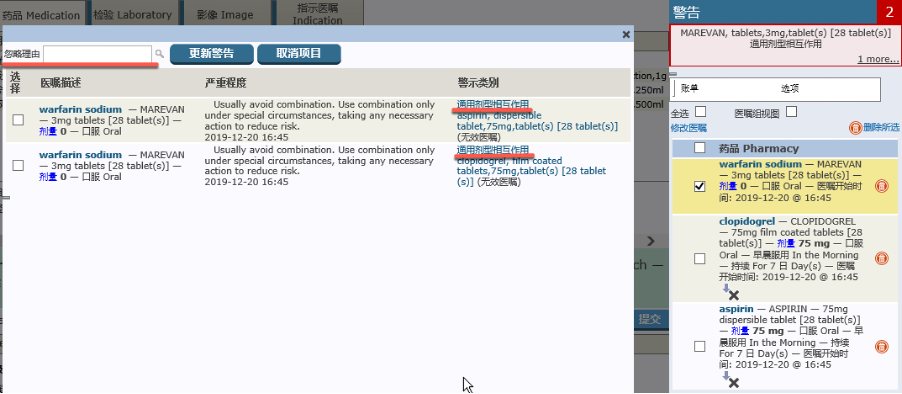
Task: Click the right chevron arrow behind dialog
Action: click(x=651, y=240)
